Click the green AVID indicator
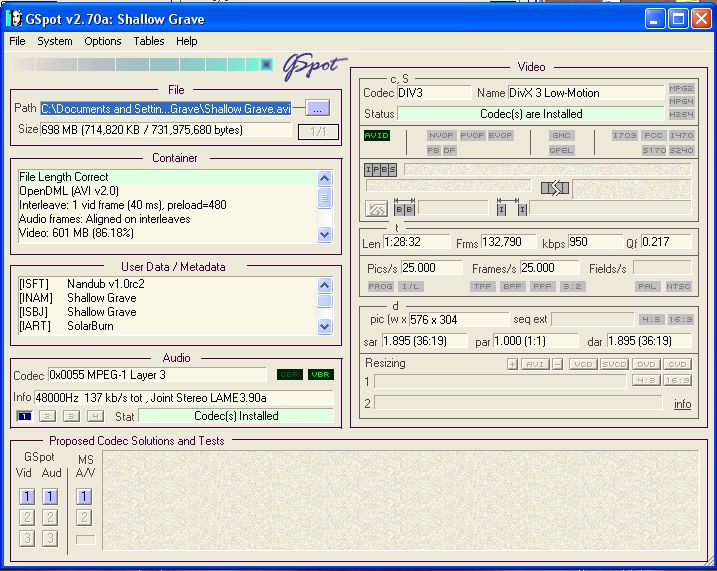Screen dimensions: 717x571 377,135
